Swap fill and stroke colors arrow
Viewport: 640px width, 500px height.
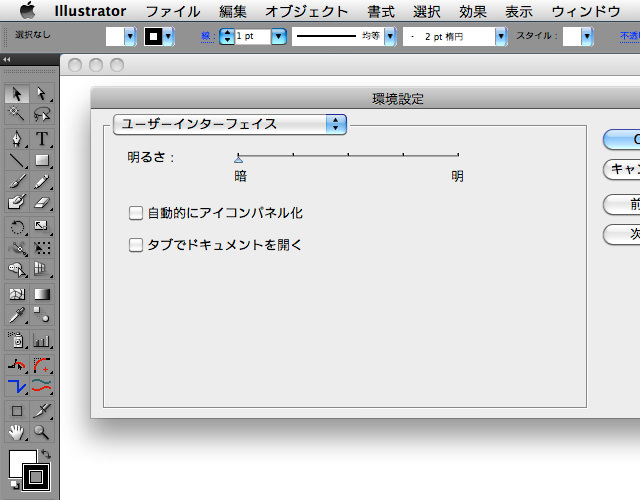click(x=46, y=454)
